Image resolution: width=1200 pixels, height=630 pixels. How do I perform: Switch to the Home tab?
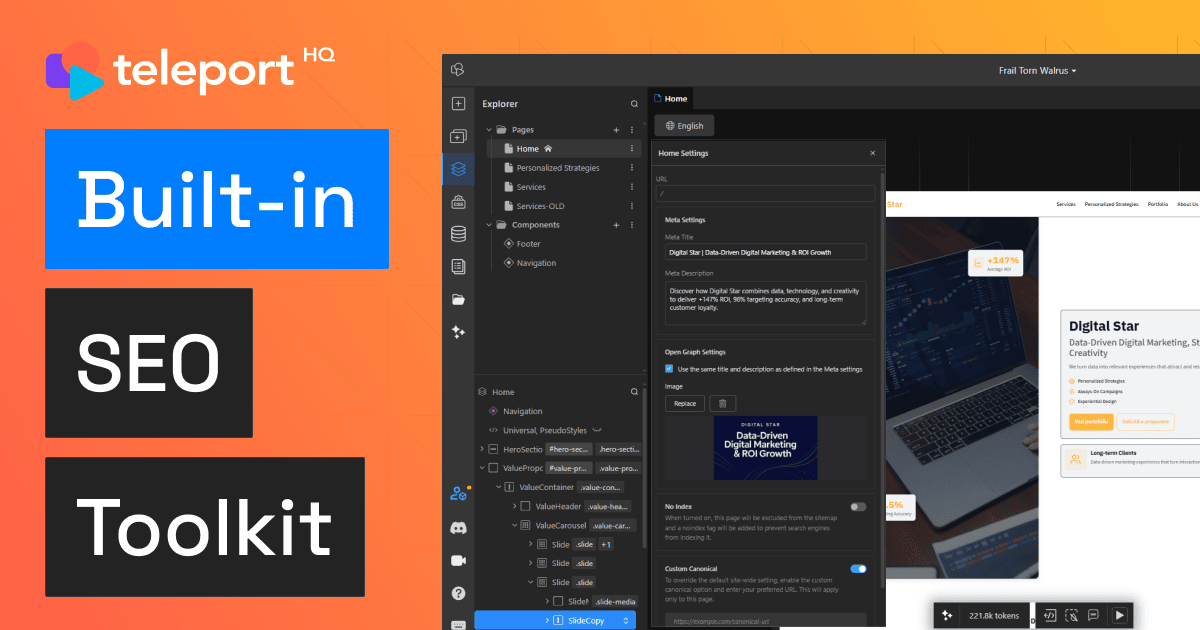671,98
